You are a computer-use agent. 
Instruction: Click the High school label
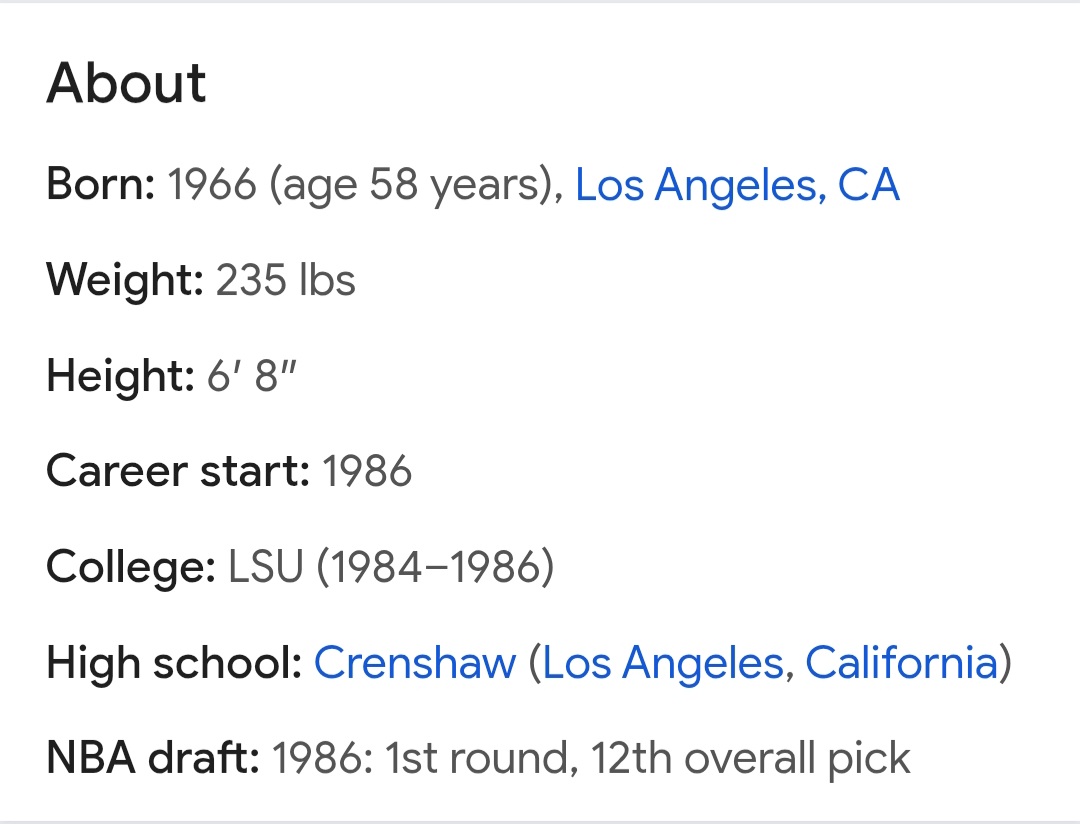tap(174, 663)
